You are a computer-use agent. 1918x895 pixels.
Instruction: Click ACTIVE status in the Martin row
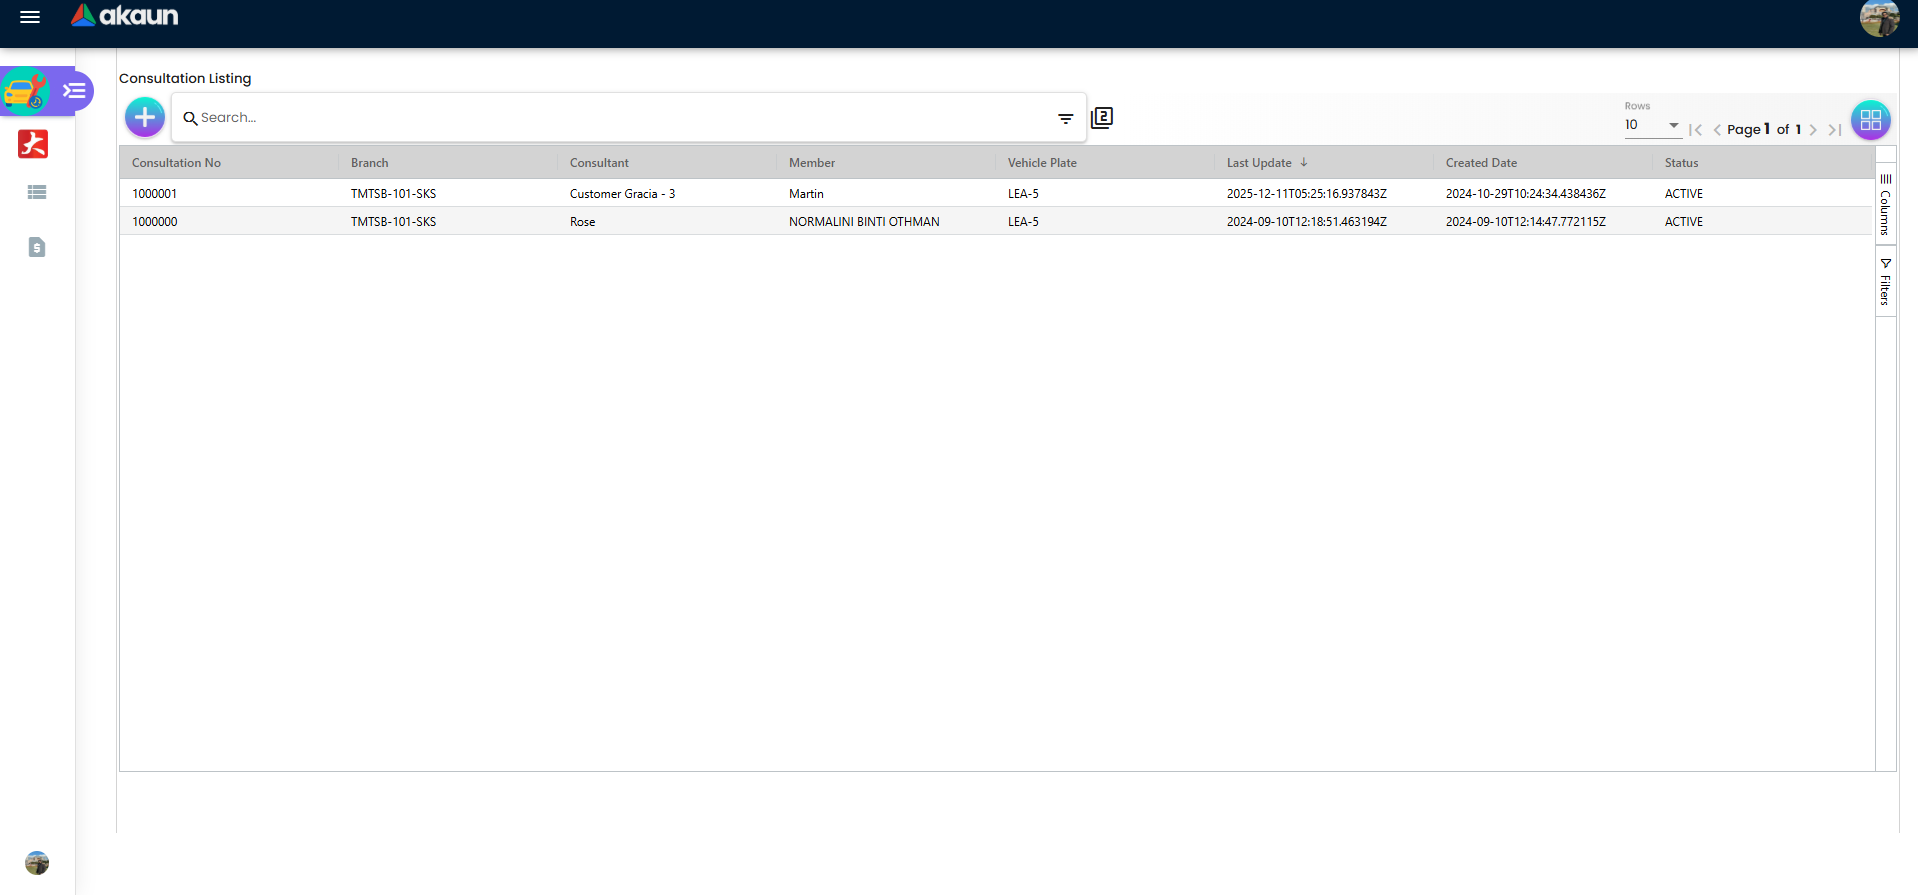[1683, 194]
